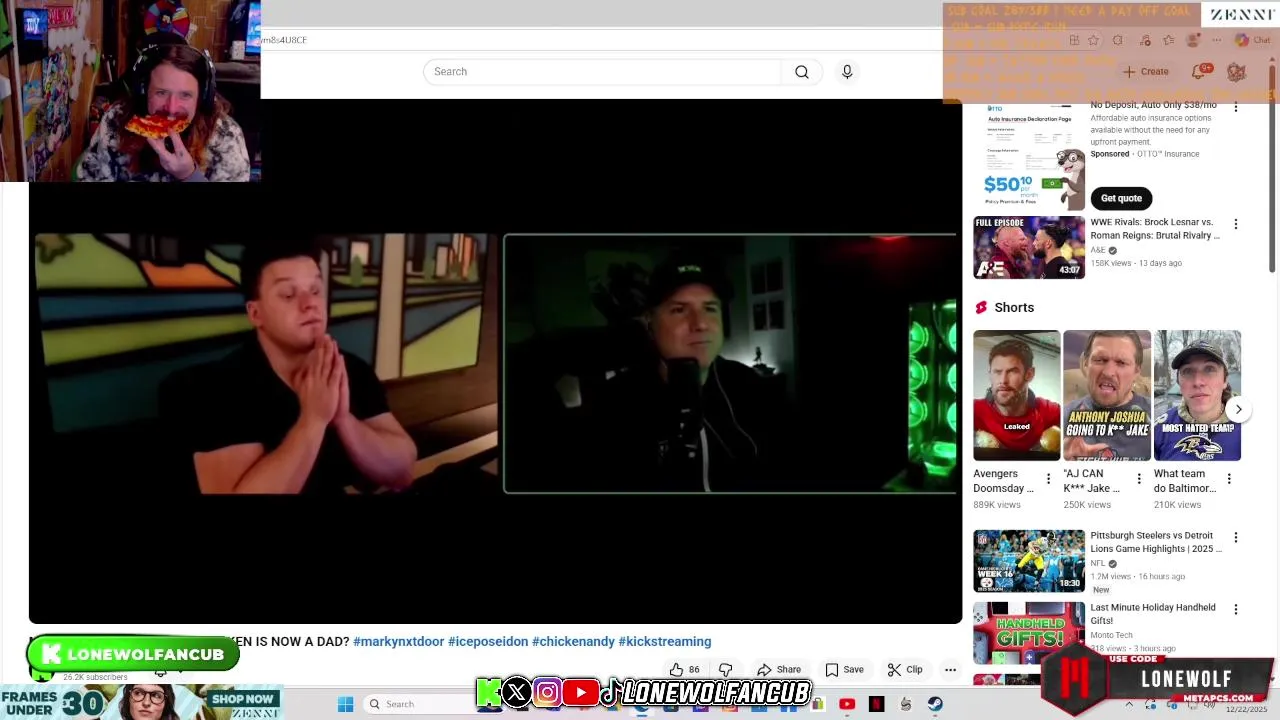The height and width of the screenshot is (720, 1280).
Task: Open Edge split screen icon
Action: coord(1074,40)
